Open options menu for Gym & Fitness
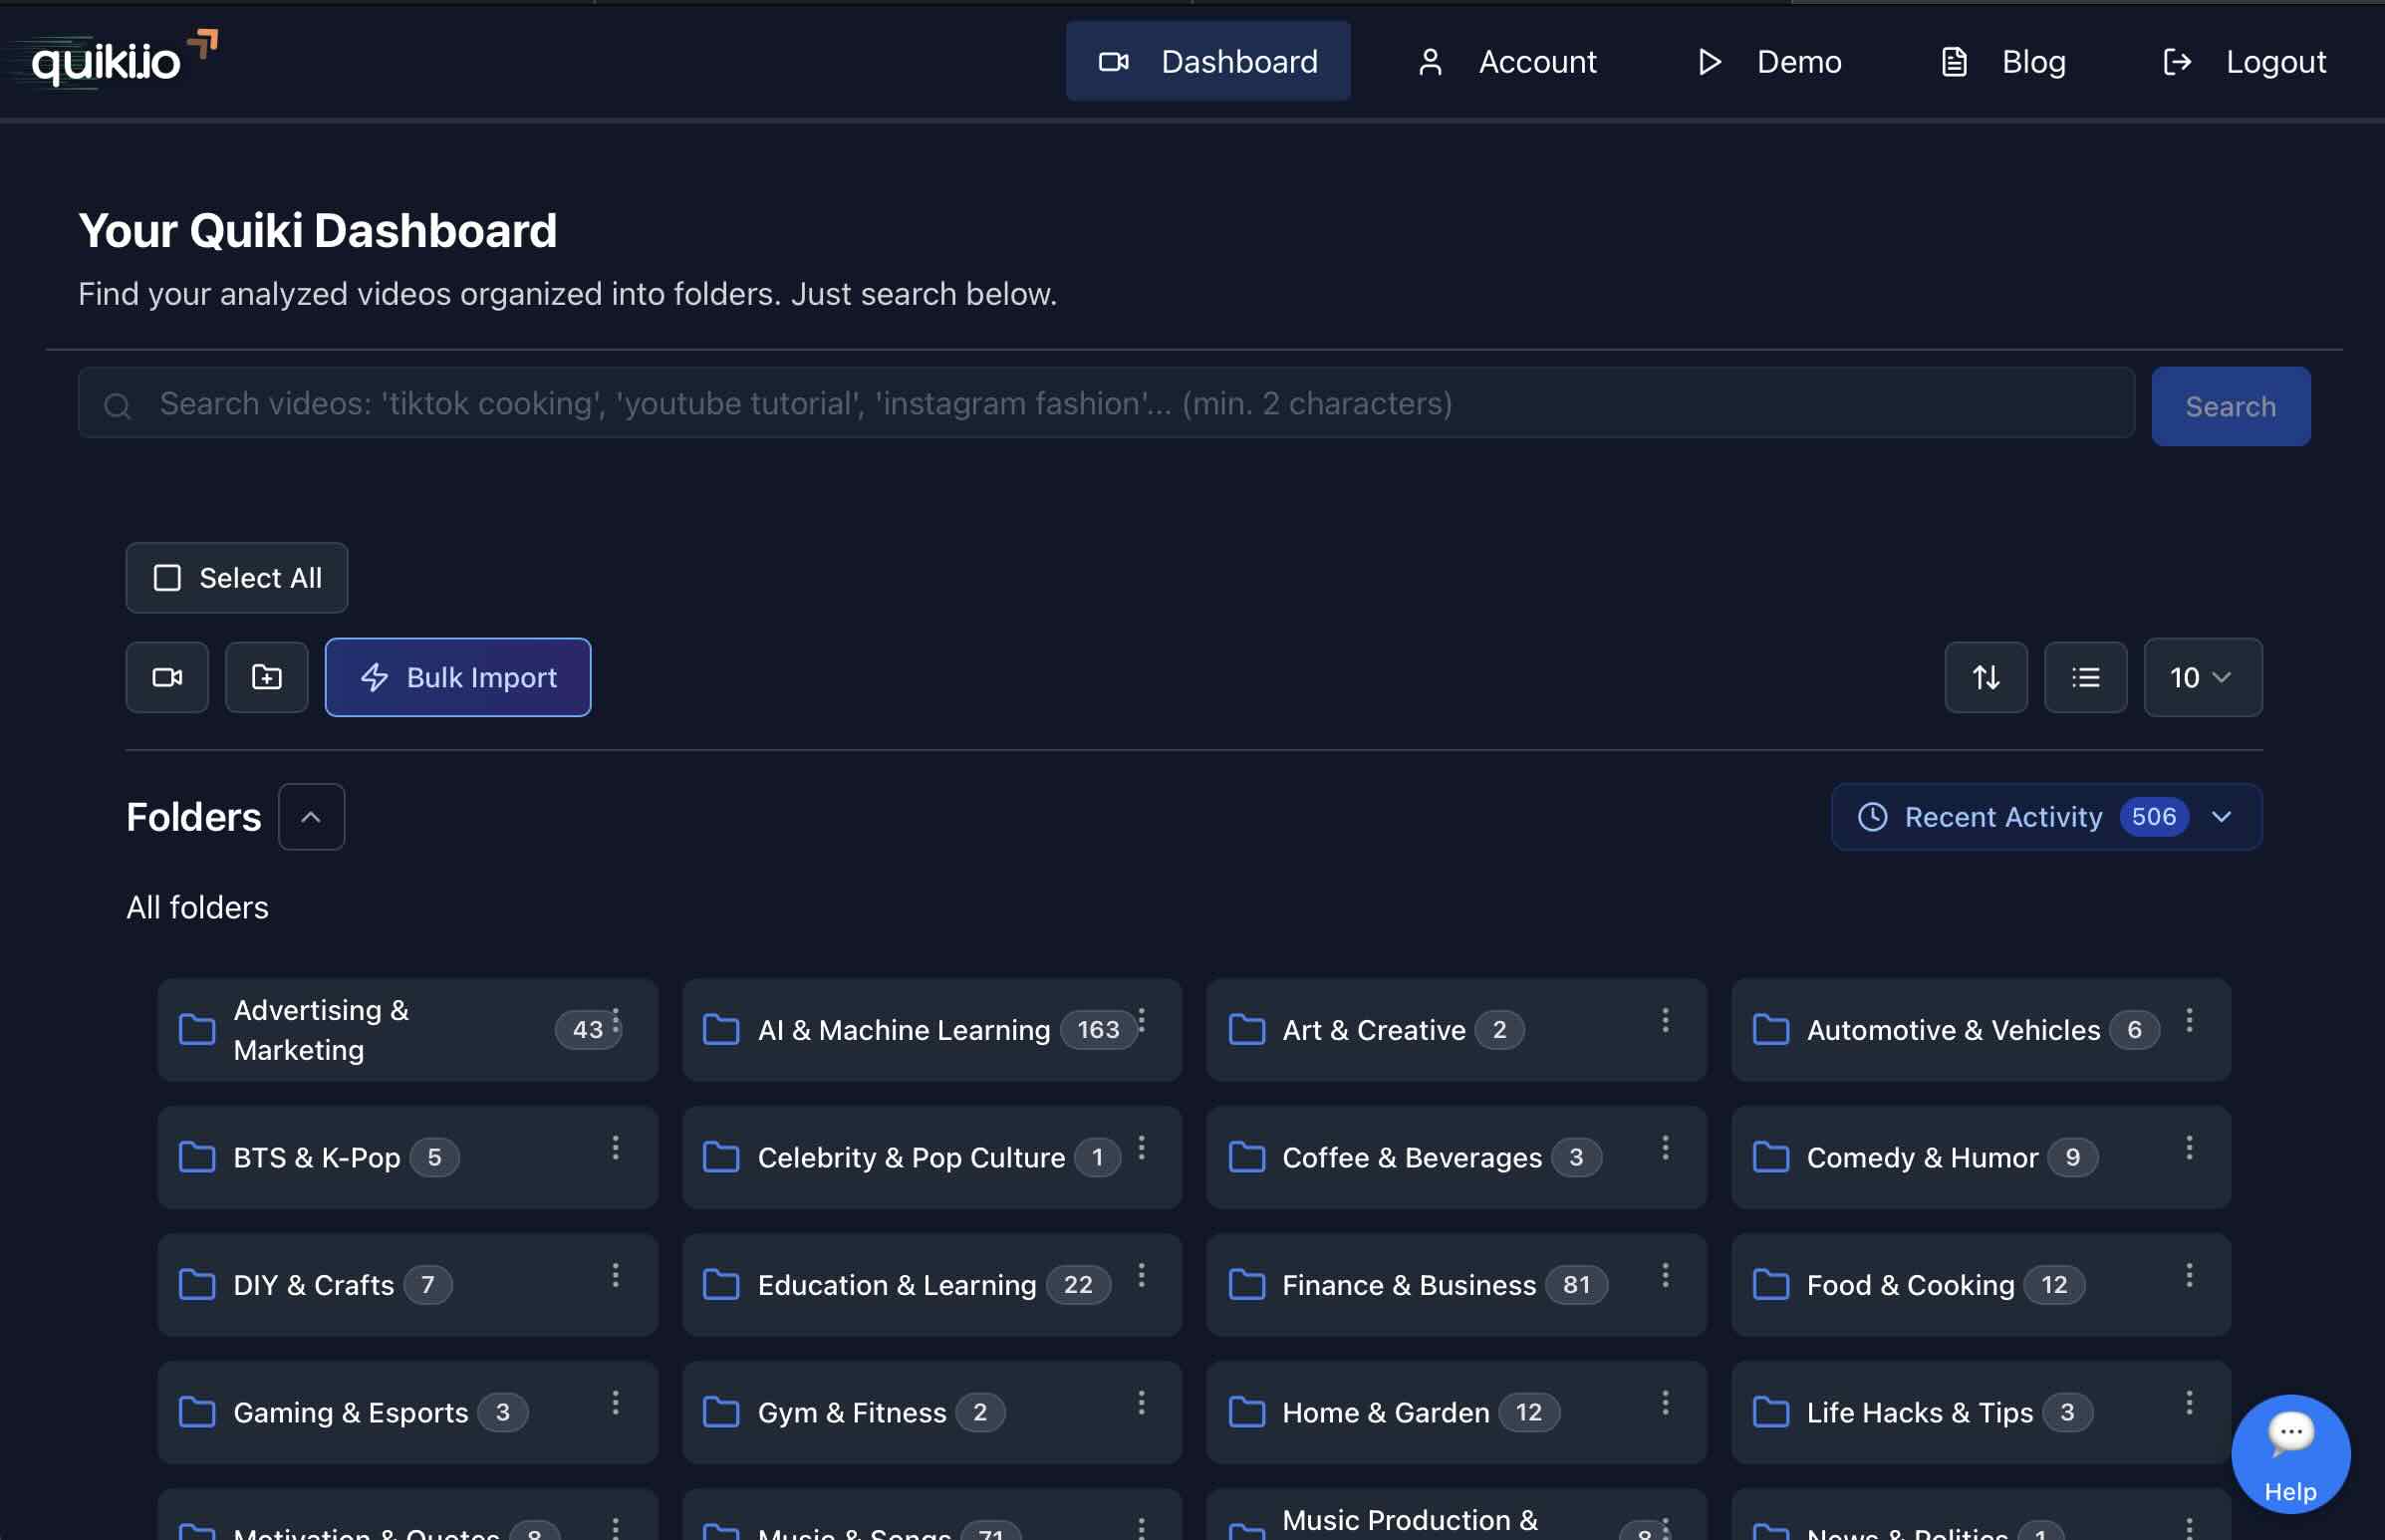 point(1141,1403)
